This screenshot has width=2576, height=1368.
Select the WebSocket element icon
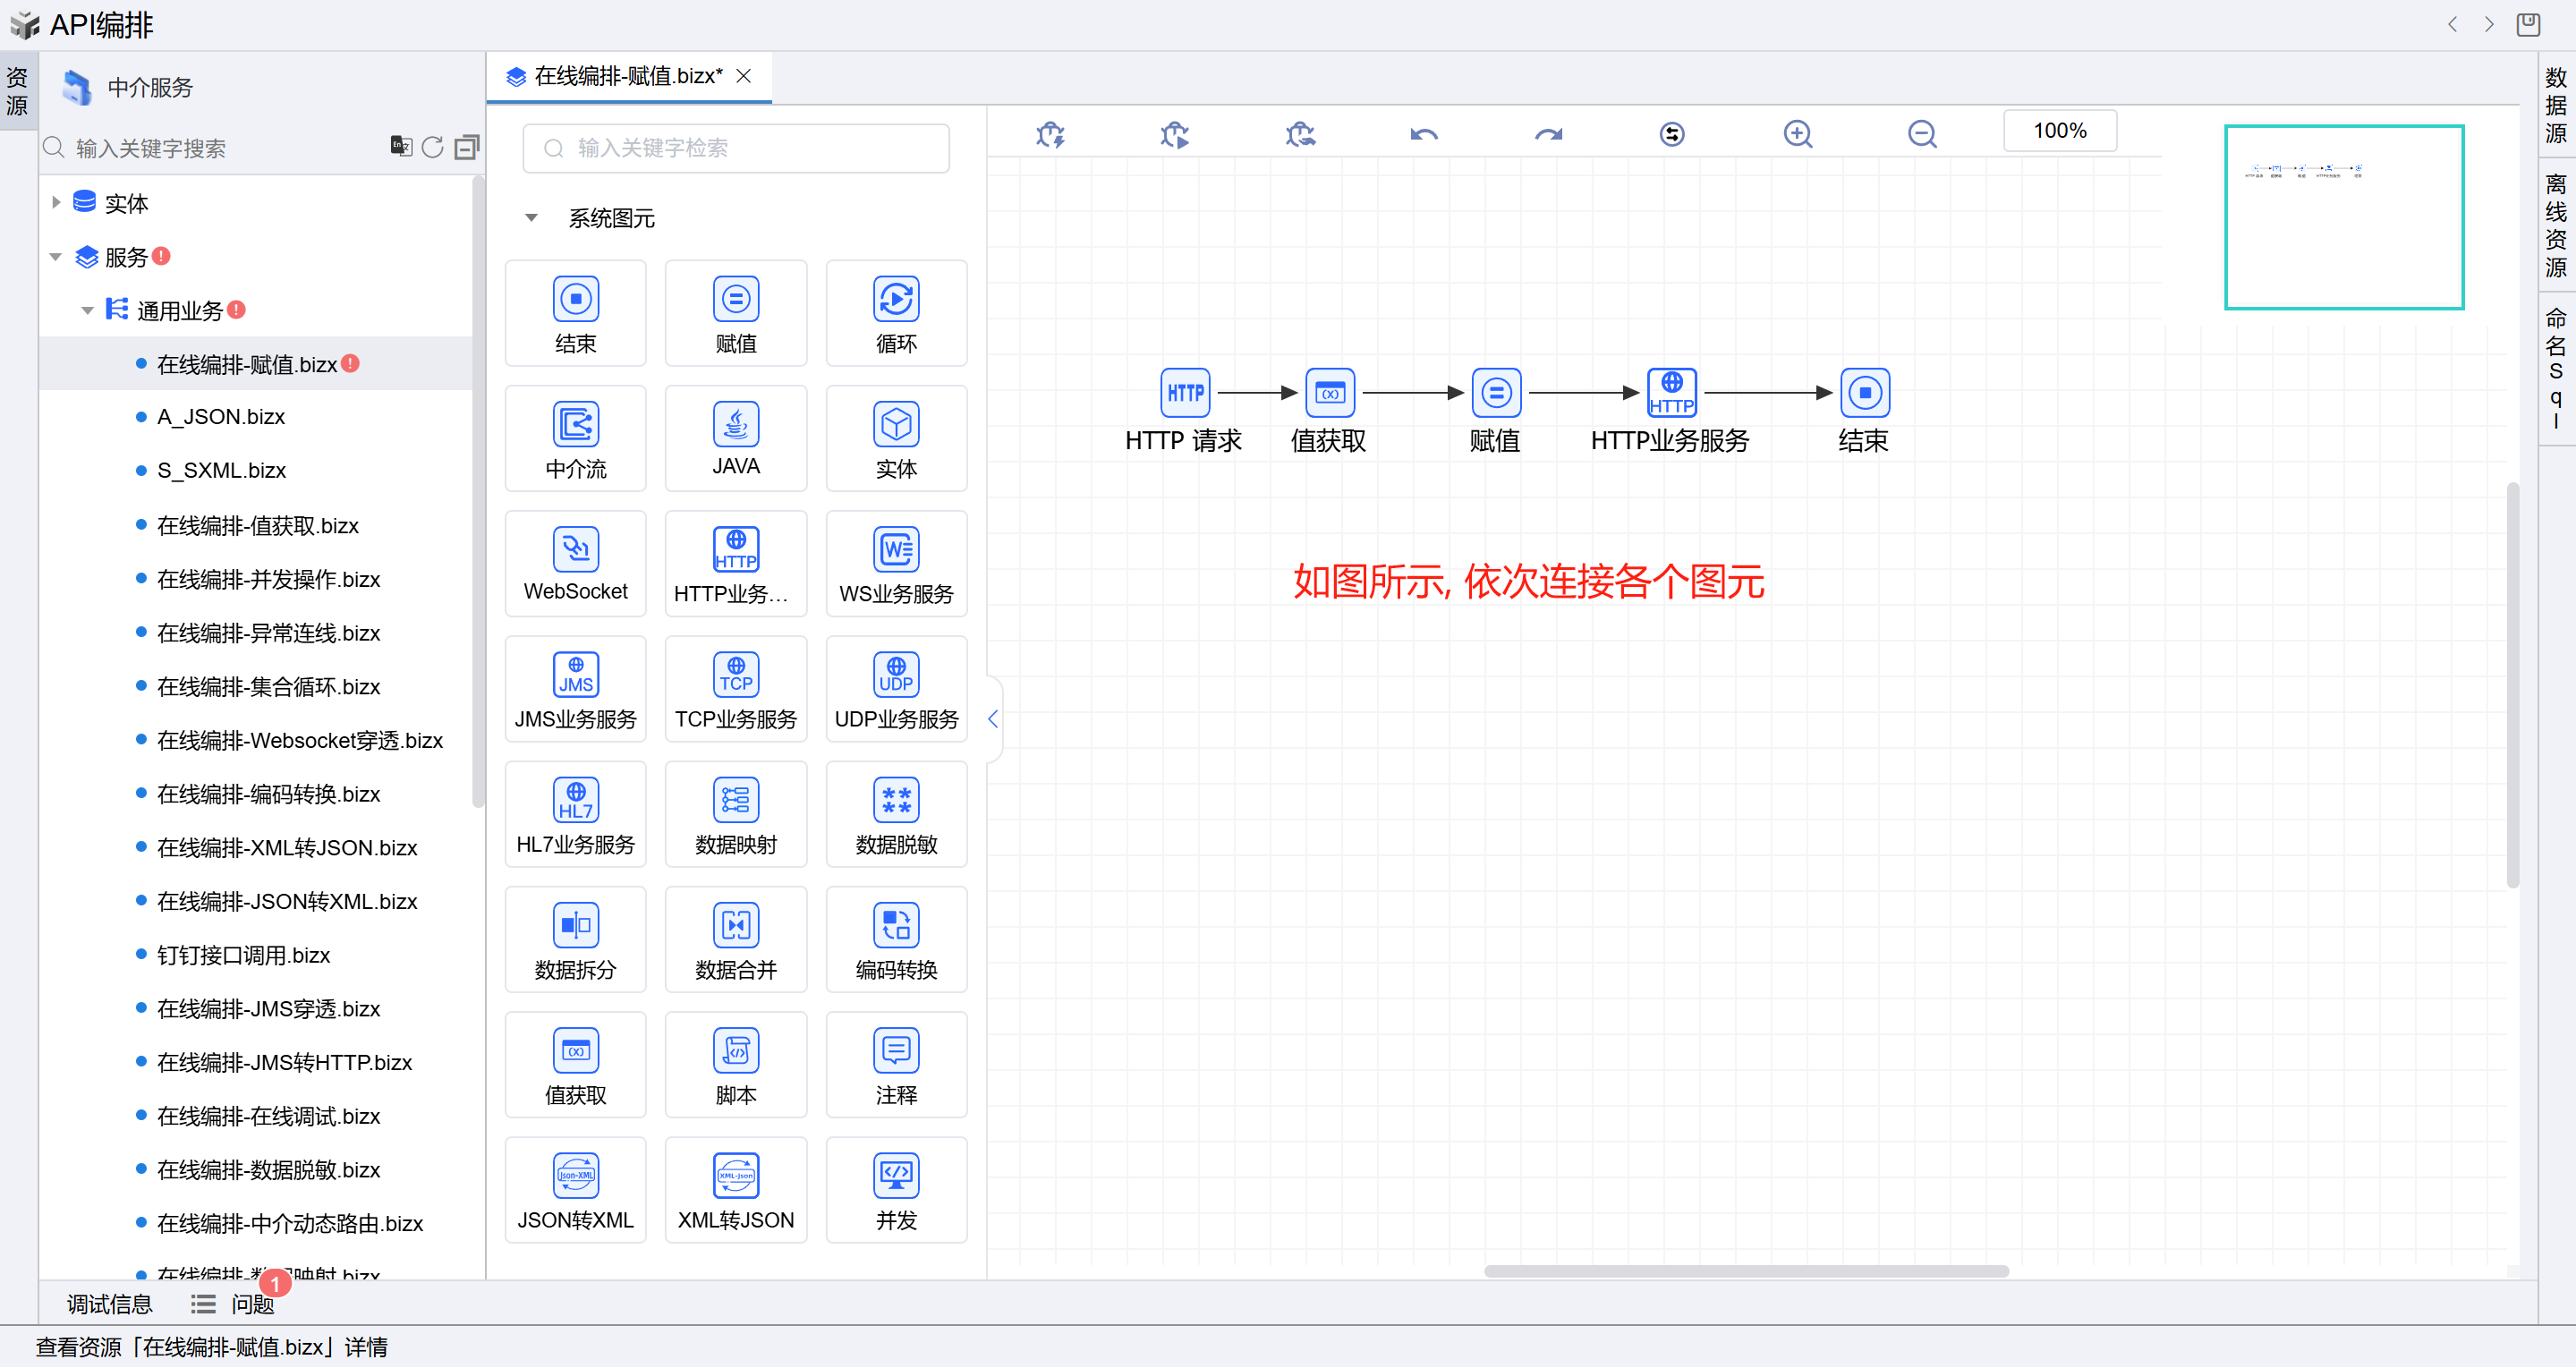click(575, 550)
